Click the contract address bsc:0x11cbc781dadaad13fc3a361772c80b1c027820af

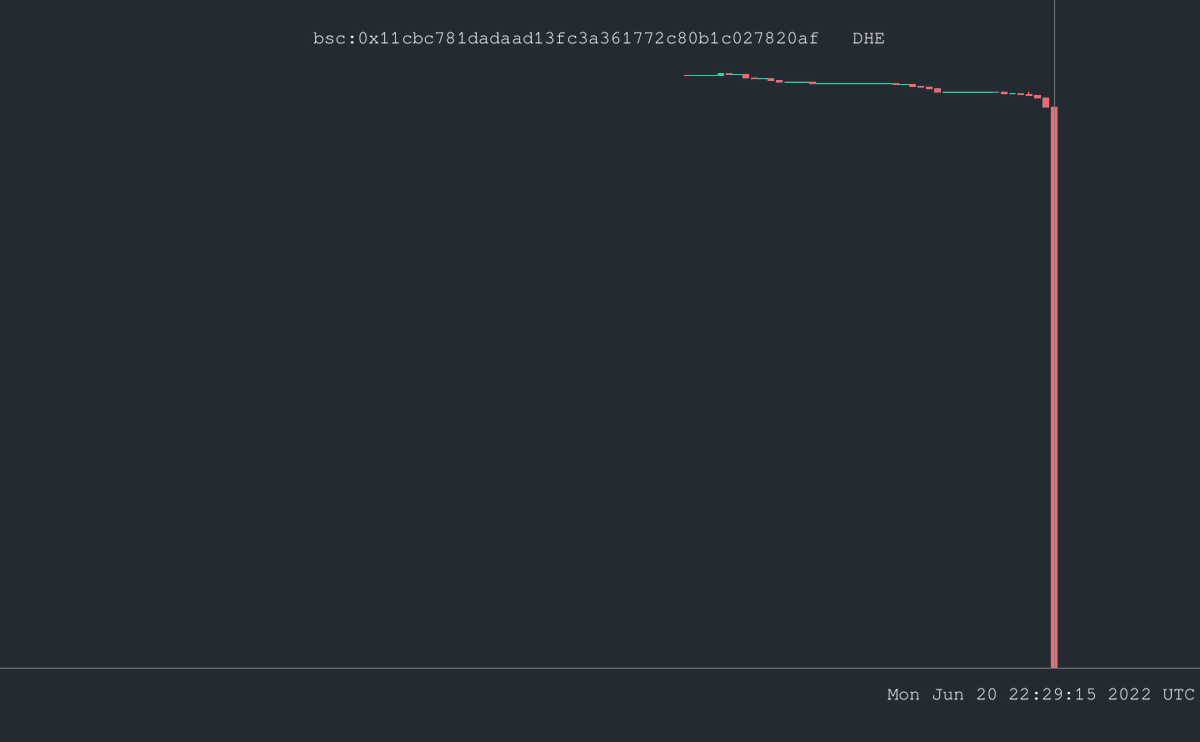(566, 39)
